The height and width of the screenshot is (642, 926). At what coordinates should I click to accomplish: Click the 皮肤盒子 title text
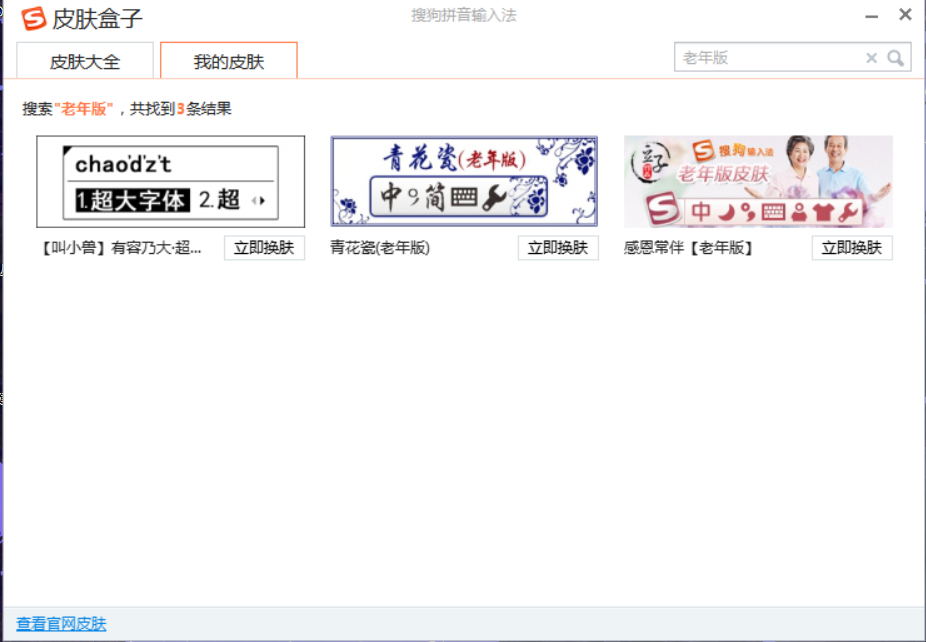pos(97,19)
